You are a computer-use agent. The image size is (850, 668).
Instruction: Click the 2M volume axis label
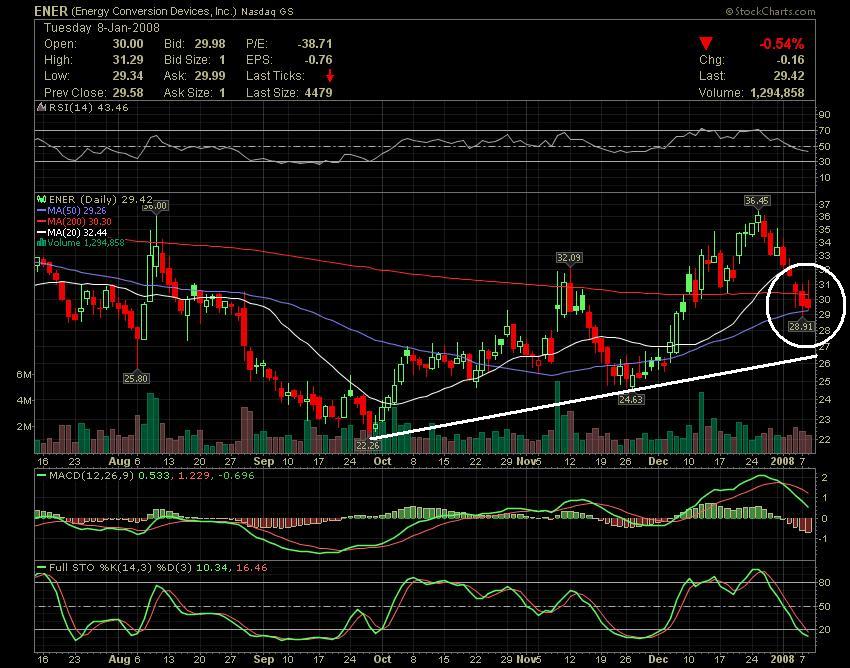(x=24, y=427)
